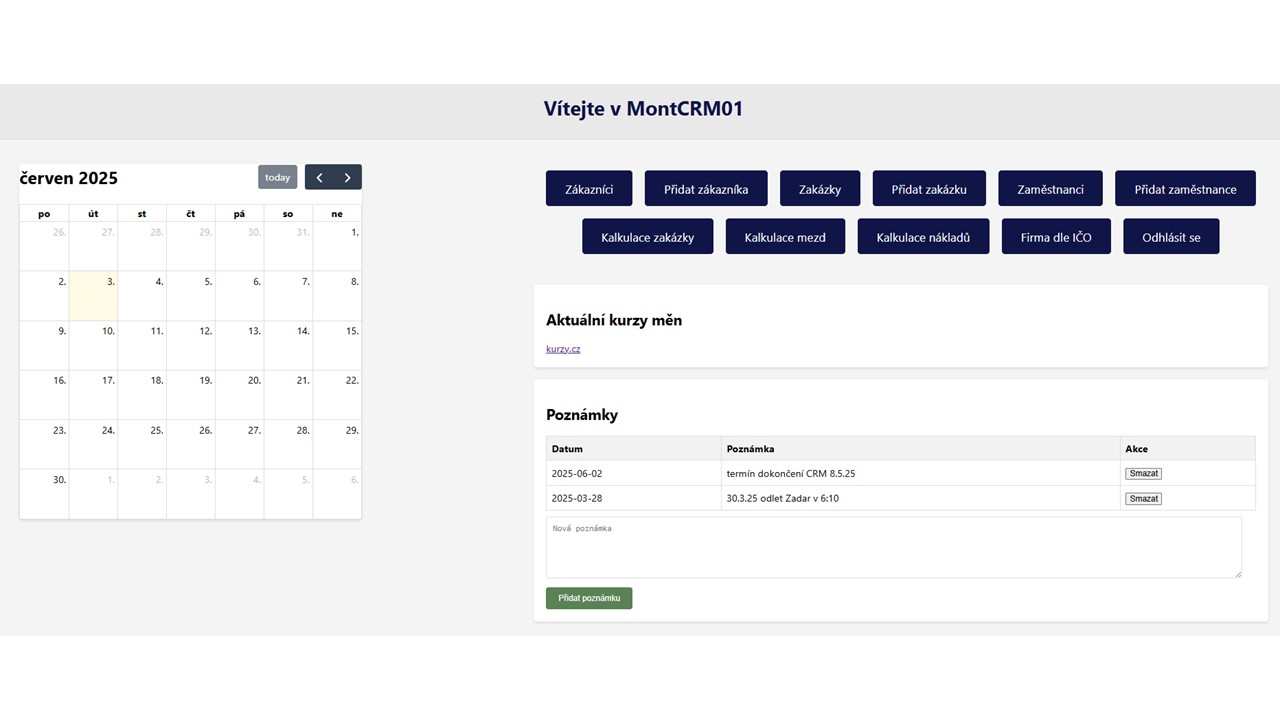Viewport: 1280px width, 720px height.
Task: Select June 3 highlighted calendar day
Action: [93, 296]
